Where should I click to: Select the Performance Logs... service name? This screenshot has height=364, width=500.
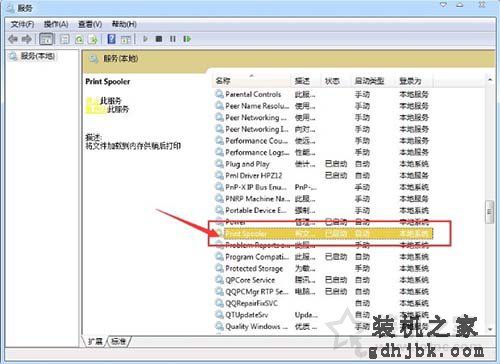(x=257, y=152)
